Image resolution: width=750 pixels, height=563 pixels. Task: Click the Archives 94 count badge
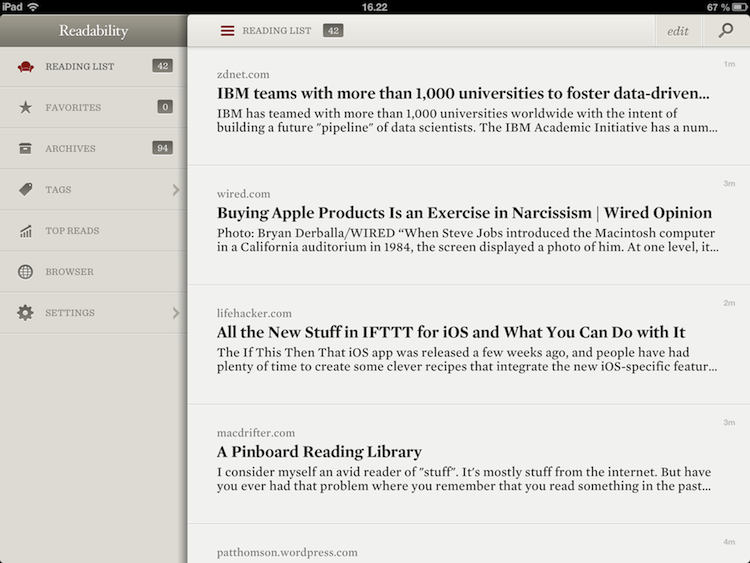point(163,148)
